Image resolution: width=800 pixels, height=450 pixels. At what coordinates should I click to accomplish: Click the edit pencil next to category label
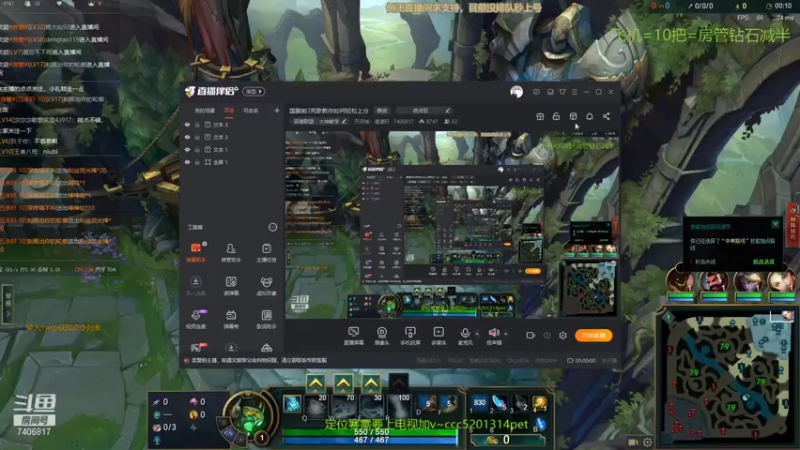click(345, 121)
